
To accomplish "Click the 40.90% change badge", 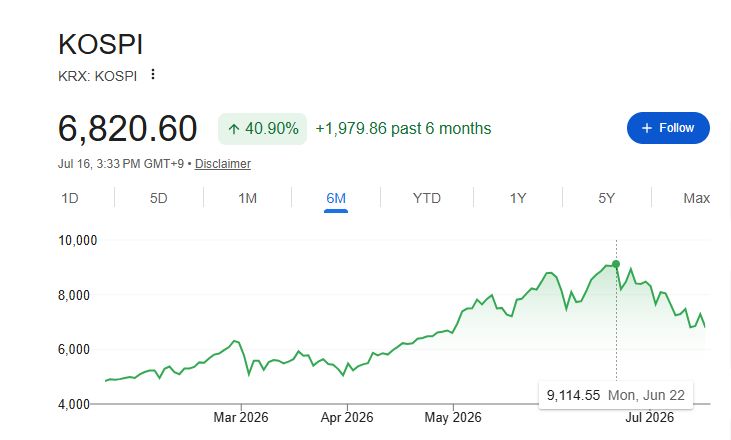I will point(262,129).
